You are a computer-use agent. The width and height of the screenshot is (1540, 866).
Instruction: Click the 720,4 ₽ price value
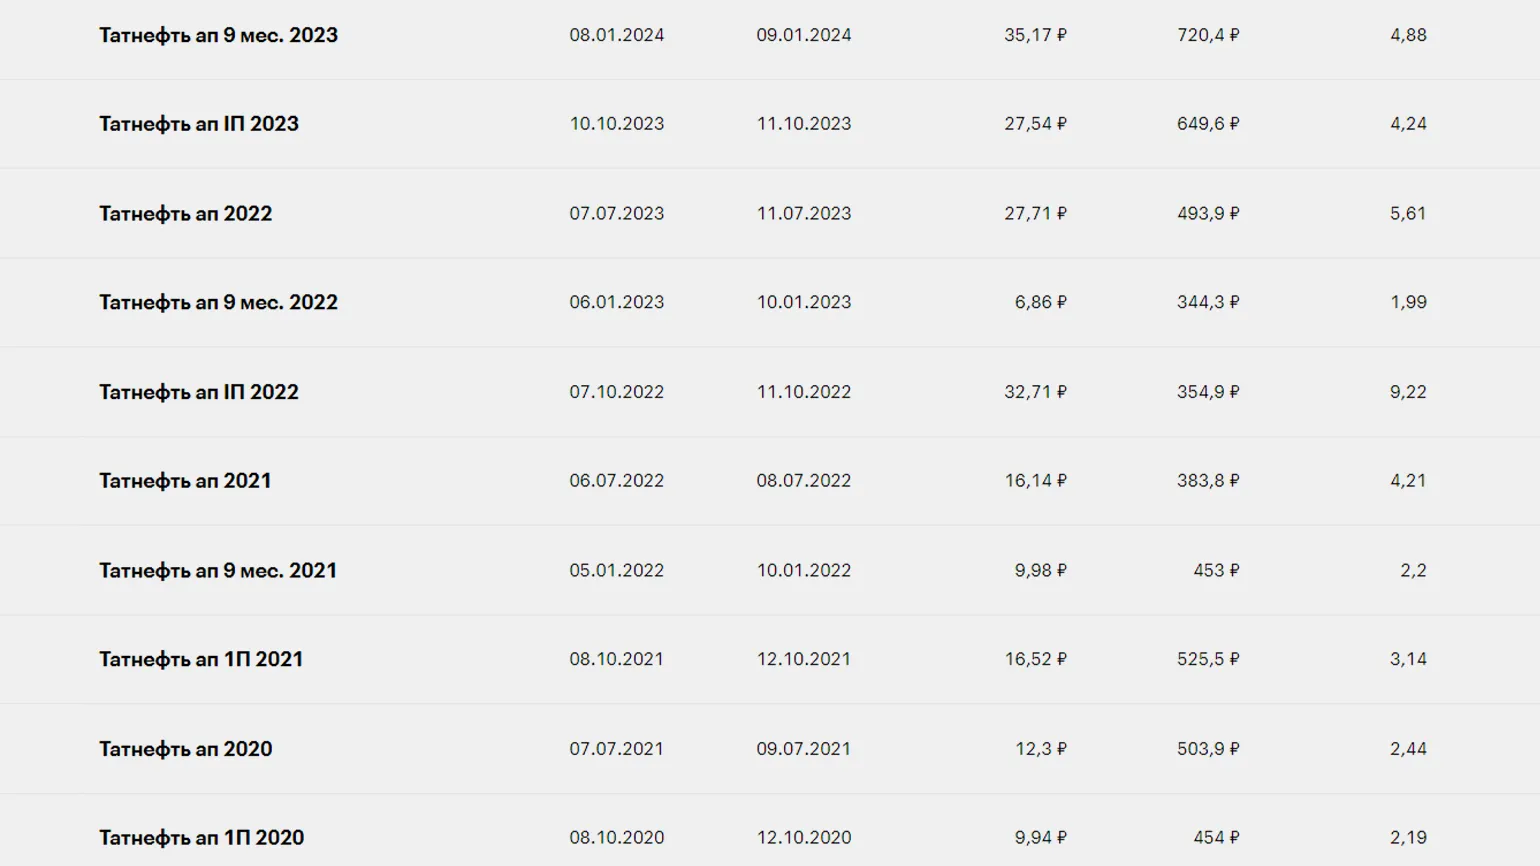1208,35
